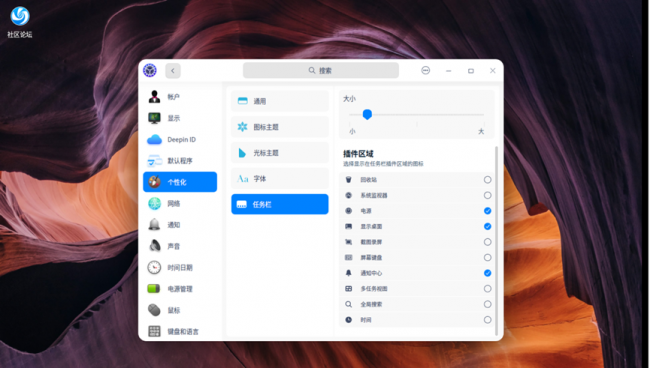Click the 截图录屏 screenshot plugin icon
Image resolution: width=650 pixels, height=368 pixels.
pyautogui.click(x=349, y=242)
